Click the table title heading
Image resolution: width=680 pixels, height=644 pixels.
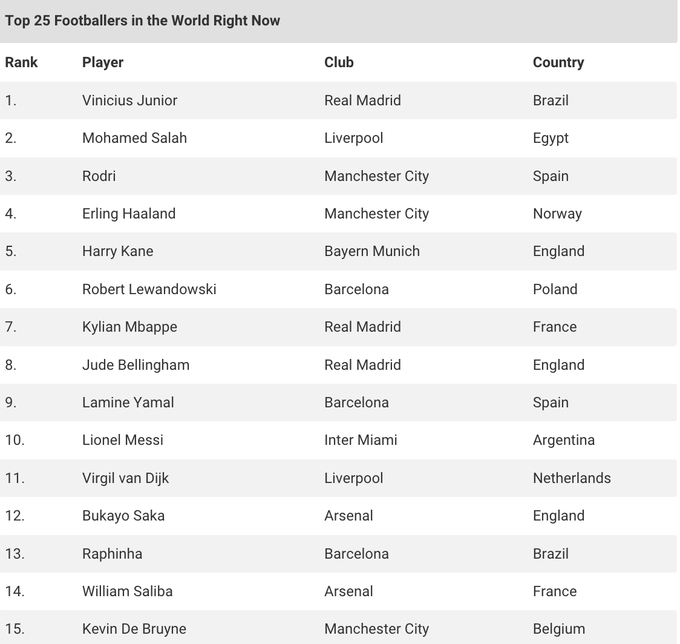143,20
